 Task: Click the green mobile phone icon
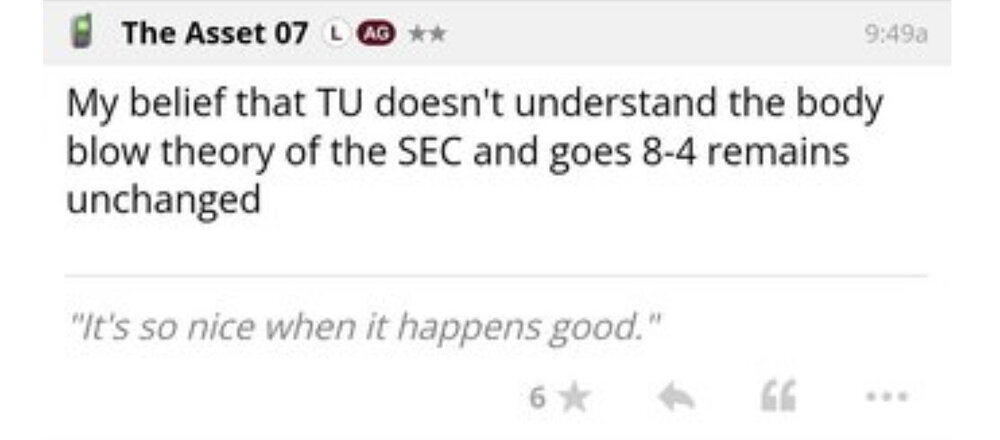[x=83, y=33]
